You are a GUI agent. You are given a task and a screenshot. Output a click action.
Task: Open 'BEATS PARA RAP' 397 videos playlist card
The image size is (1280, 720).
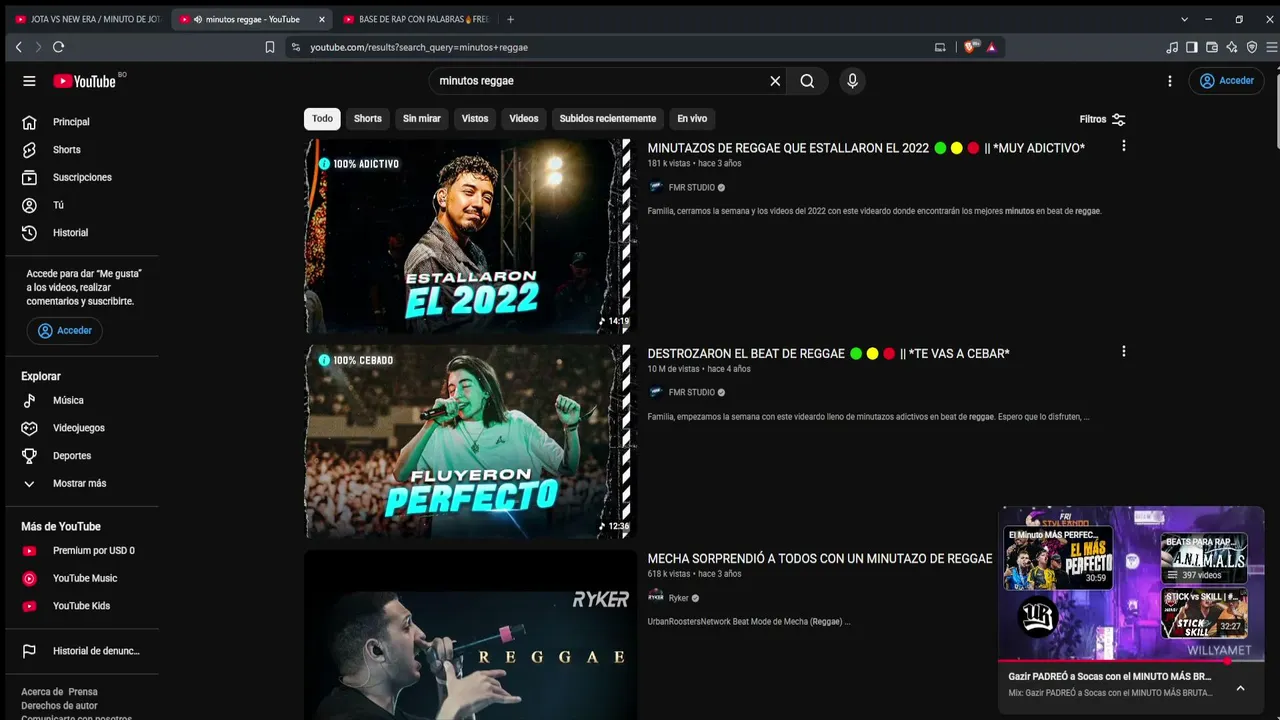1204,558
